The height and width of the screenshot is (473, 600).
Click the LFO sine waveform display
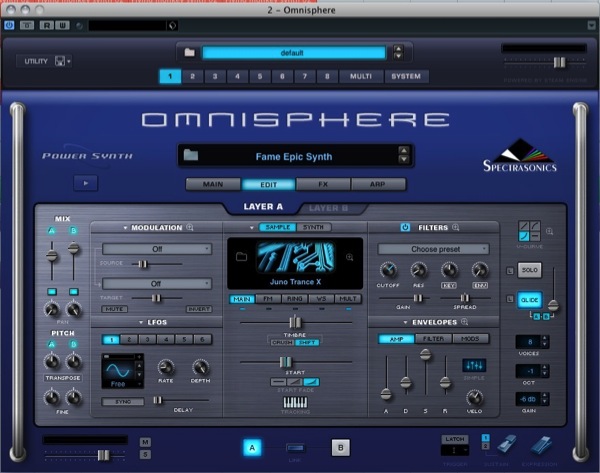(x=117, y=371)
